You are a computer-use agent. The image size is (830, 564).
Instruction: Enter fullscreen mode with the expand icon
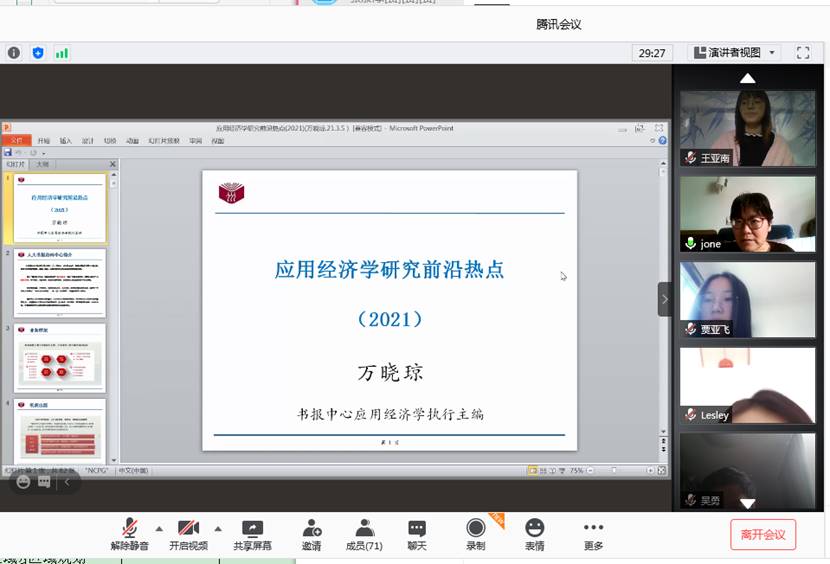[803, 53]
